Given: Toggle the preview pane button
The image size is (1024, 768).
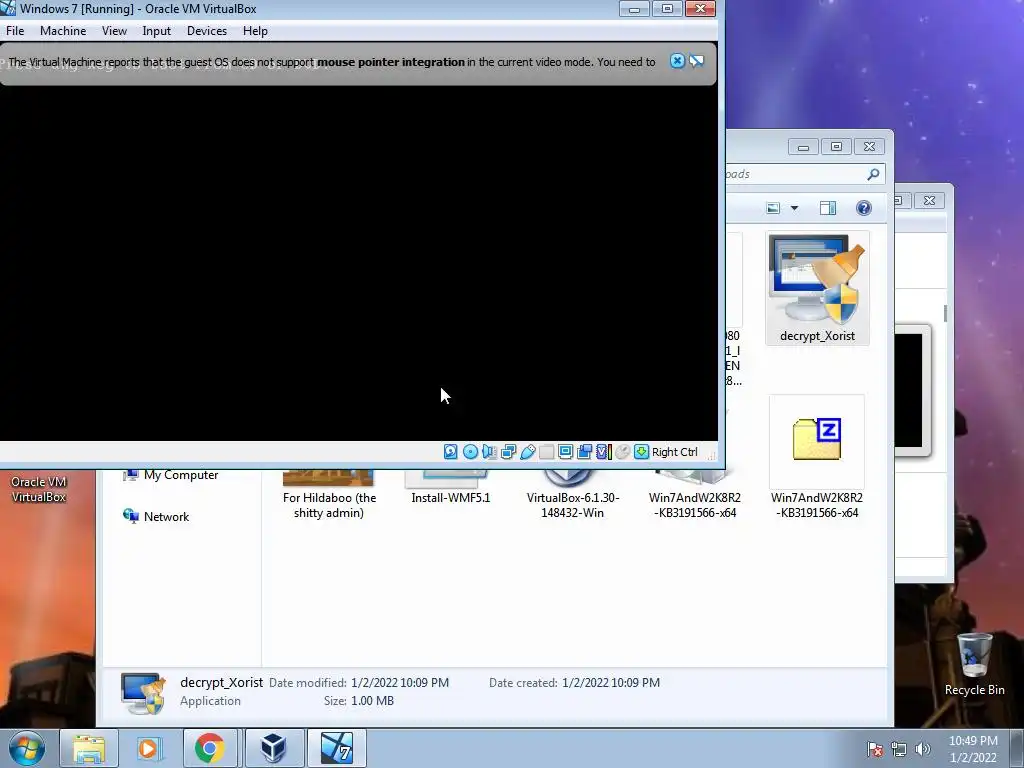Looking at the screenshot, I should (827, 208).
